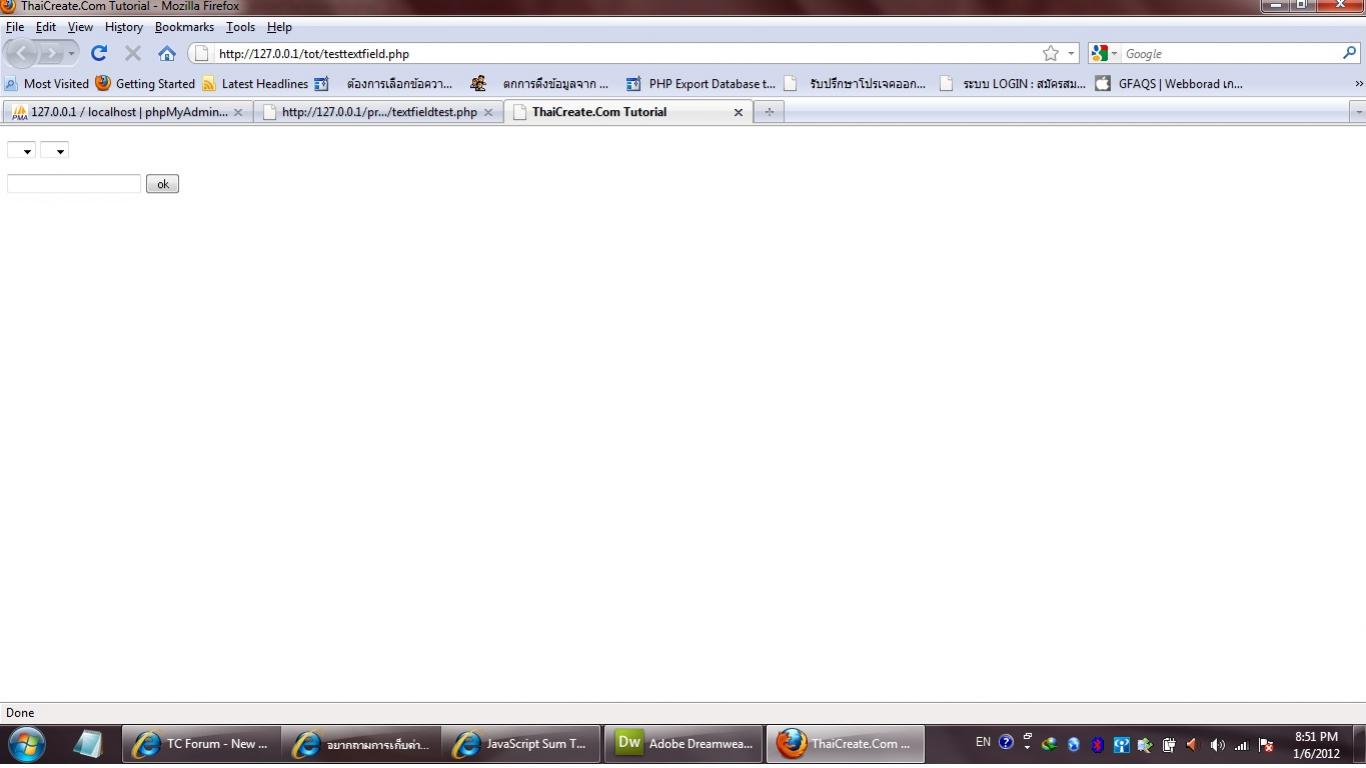Show more bookmarks with the chevron
This screenshot has height=768, width=1366.
click(1358, 84)
